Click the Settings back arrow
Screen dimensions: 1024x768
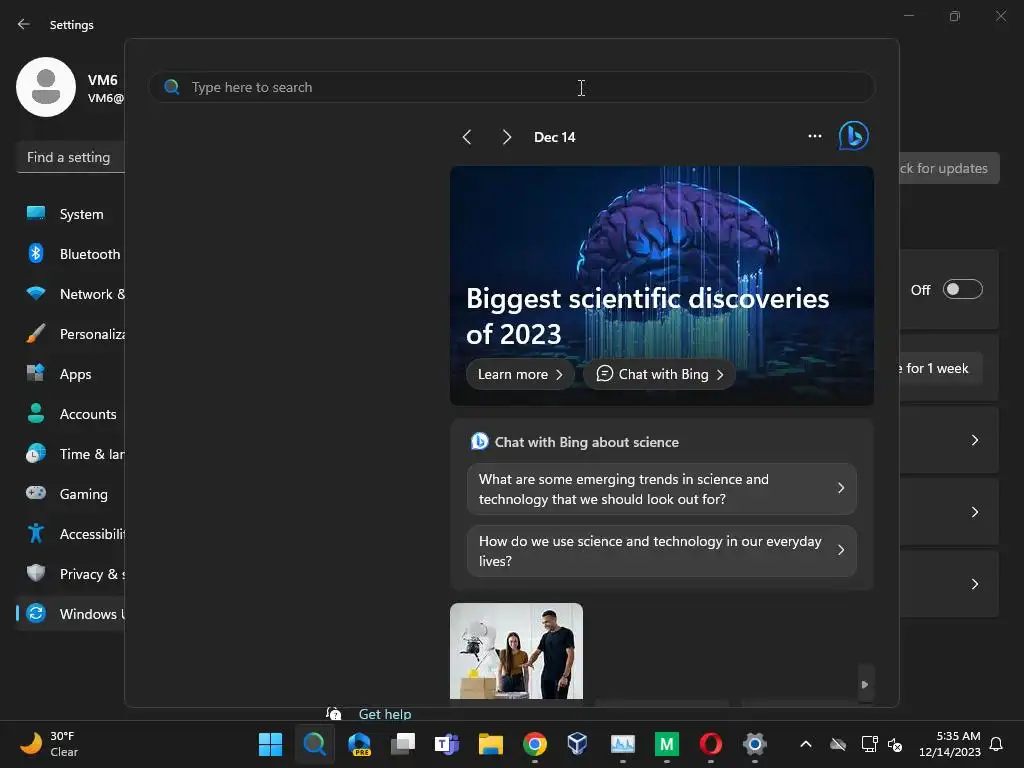point(24,24)
